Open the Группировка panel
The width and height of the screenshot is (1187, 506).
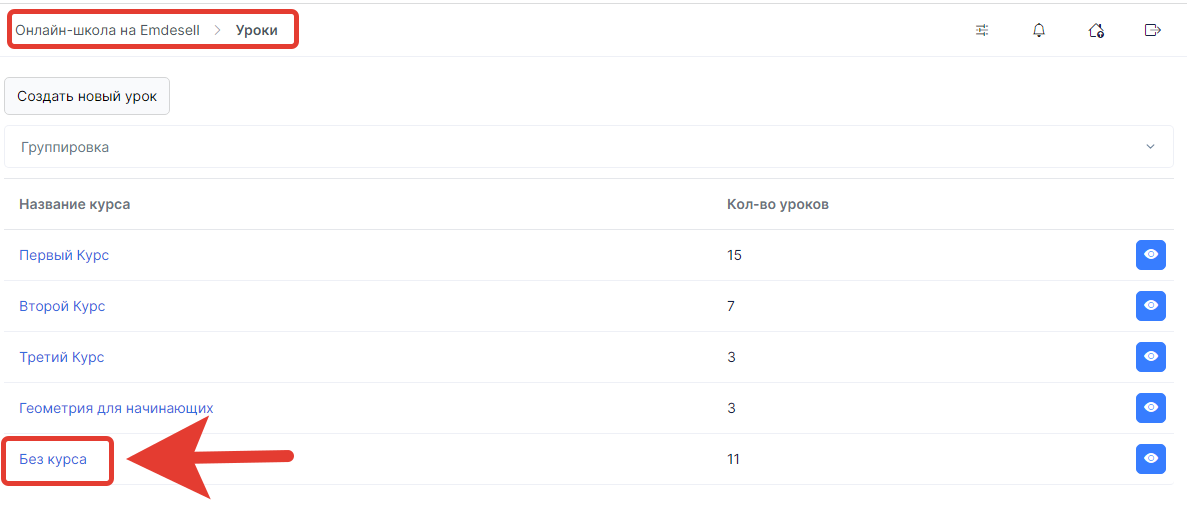[x=589, y=147]
